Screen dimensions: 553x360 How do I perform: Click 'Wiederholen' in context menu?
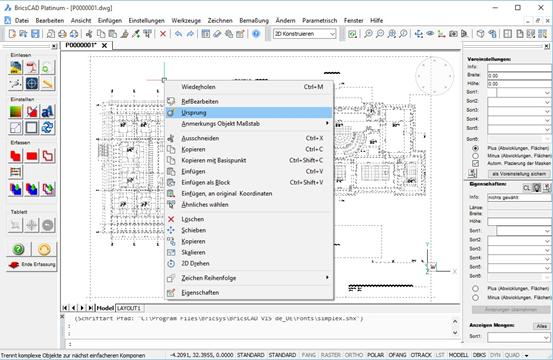click(249, 87)
